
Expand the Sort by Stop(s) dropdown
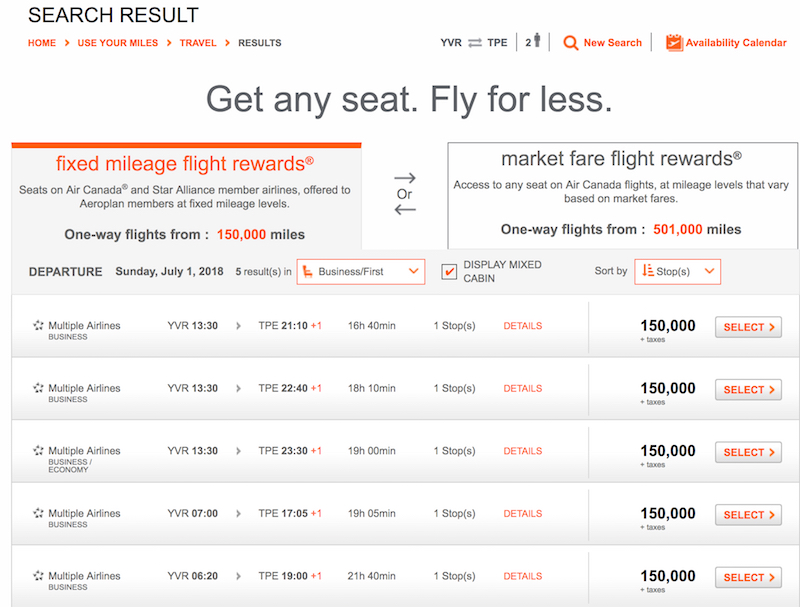click(678, 271)
